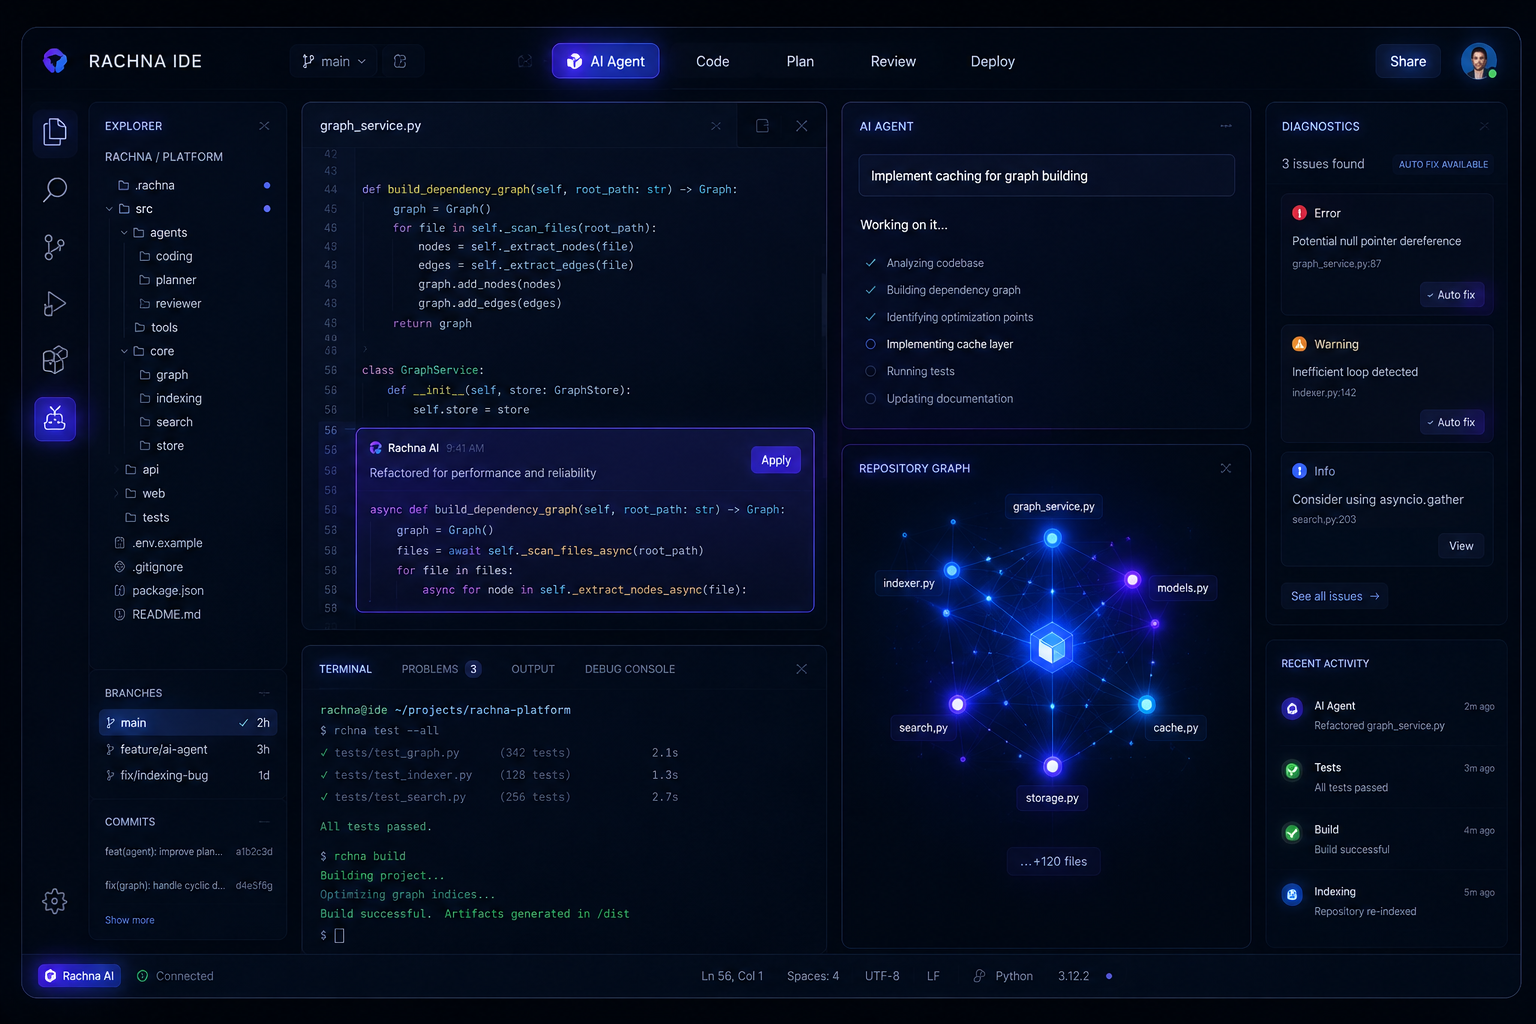The image size is (1536, 1024).
Task: Click the Error icon in diagnostics
Action: pyautogui.click(x=1299, y=213)
